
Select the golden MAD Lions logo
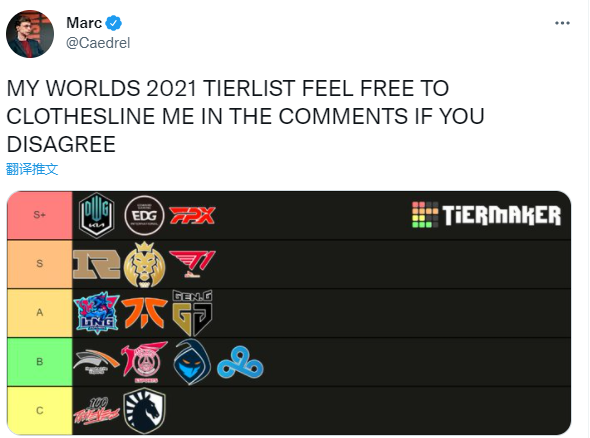pyautogui.click(x=144, y=265)
